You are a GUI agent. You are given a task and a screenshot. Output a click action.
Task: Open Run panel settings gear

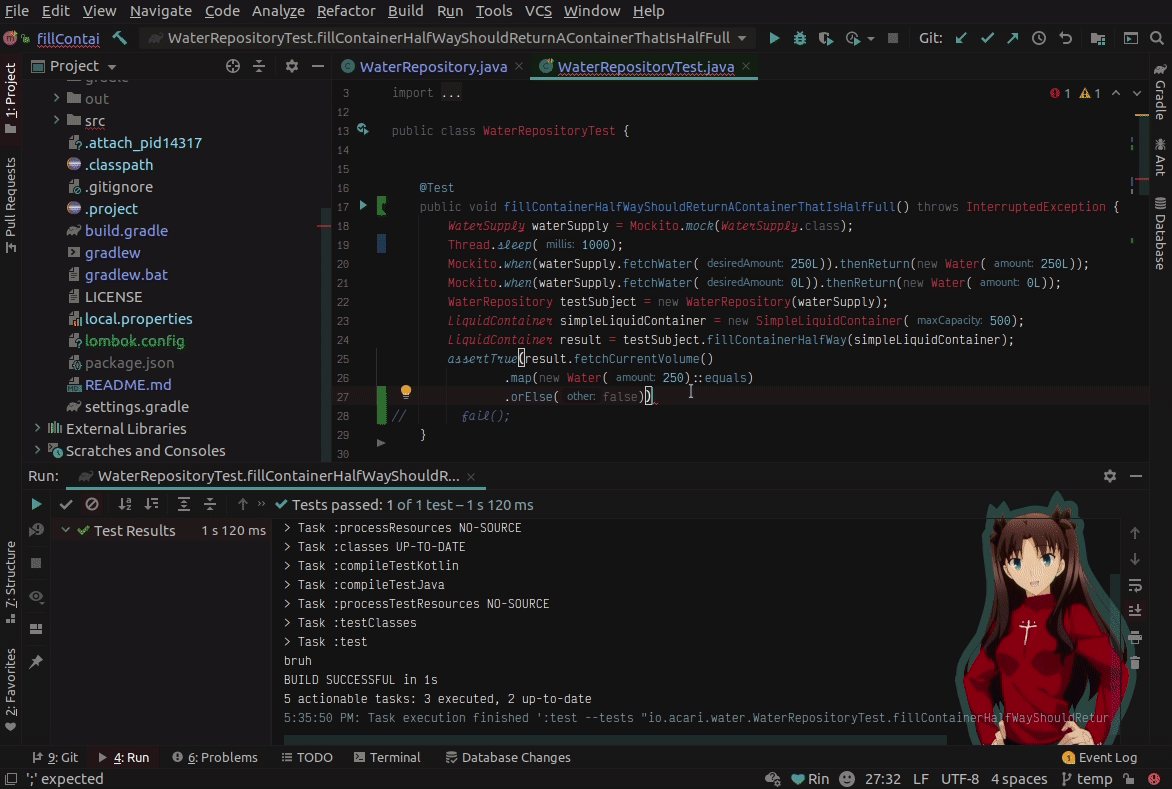pyautogui.click(x=1110, y=476)
